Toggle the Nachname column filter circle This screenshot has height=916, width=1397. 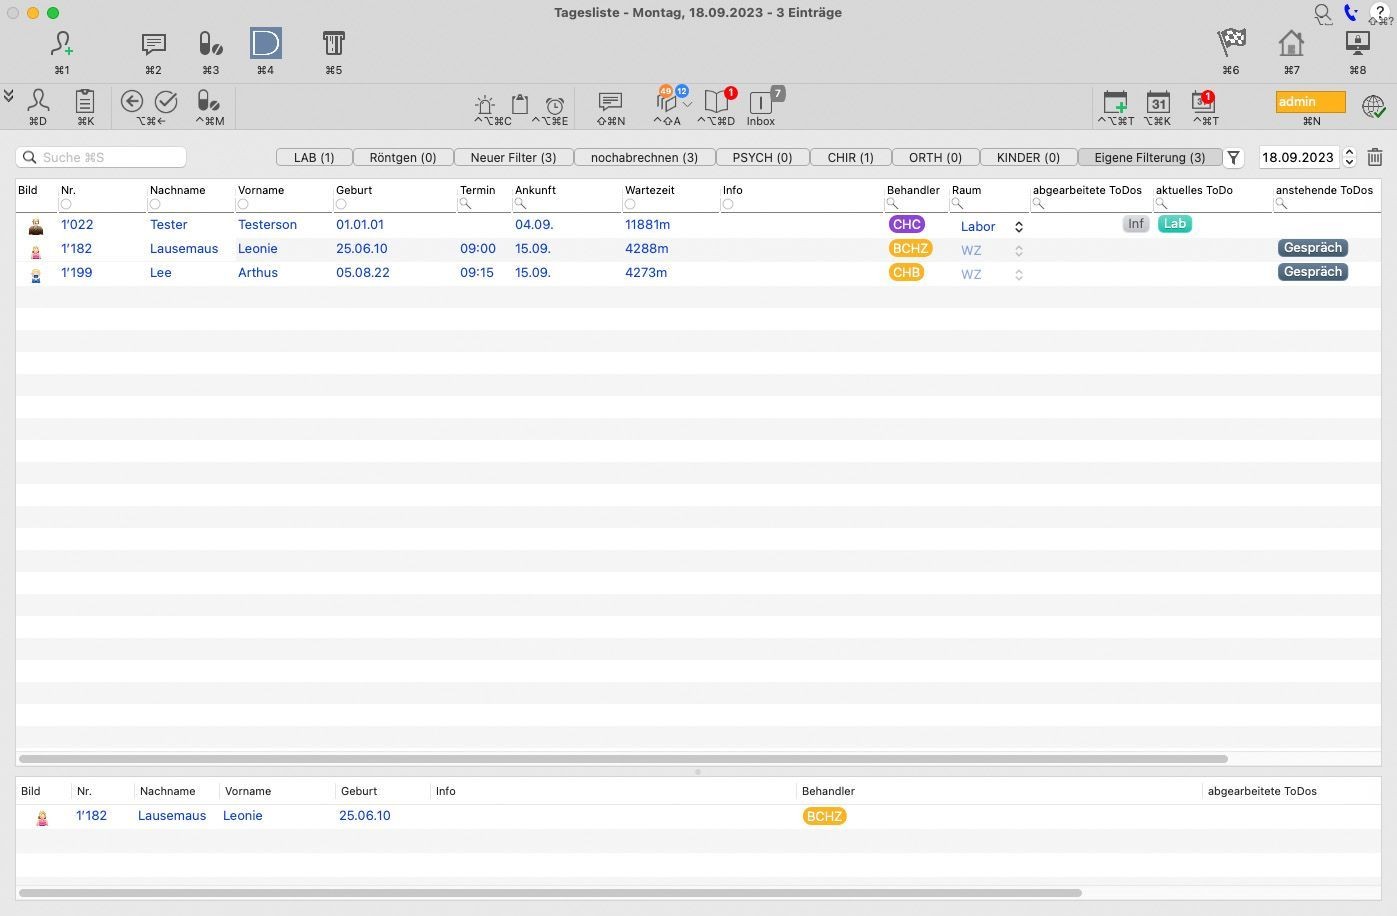tap(155, 205)
